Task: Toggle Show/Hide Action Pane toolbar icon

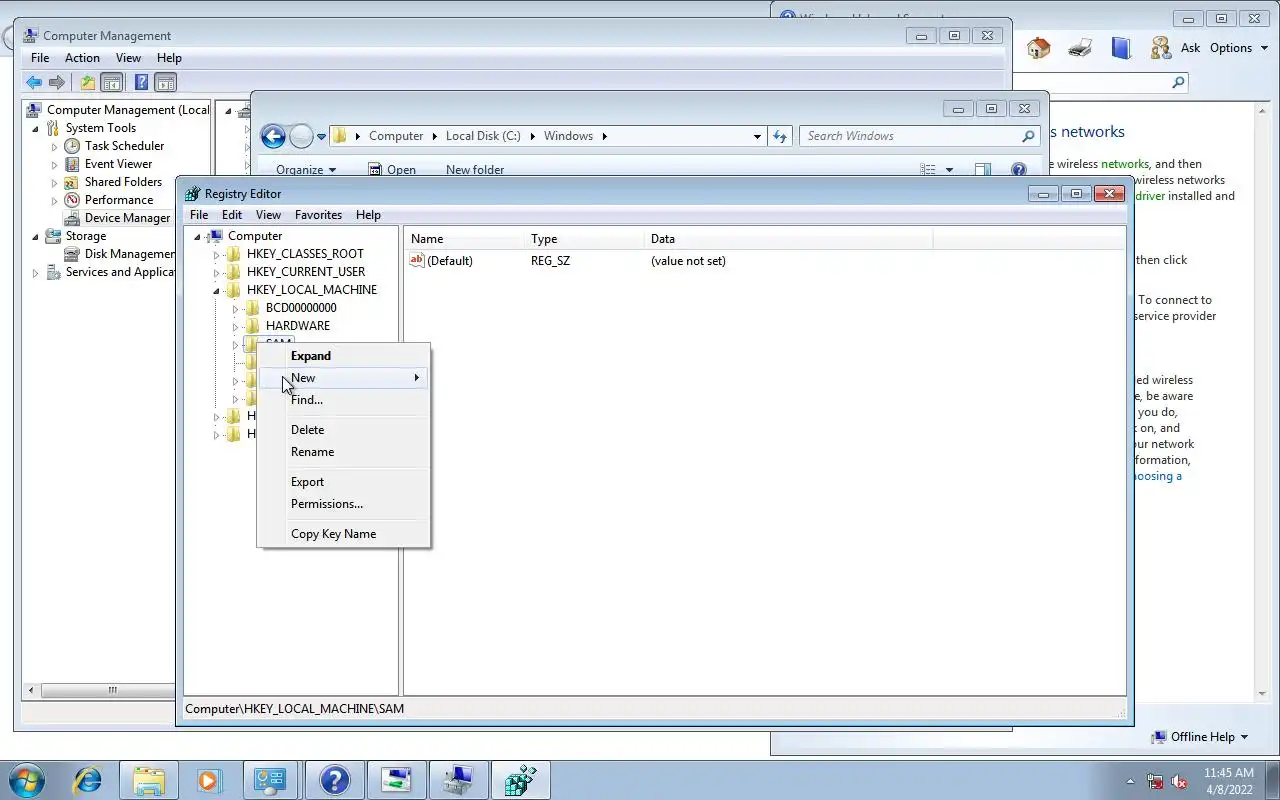Action: (166, 83)
